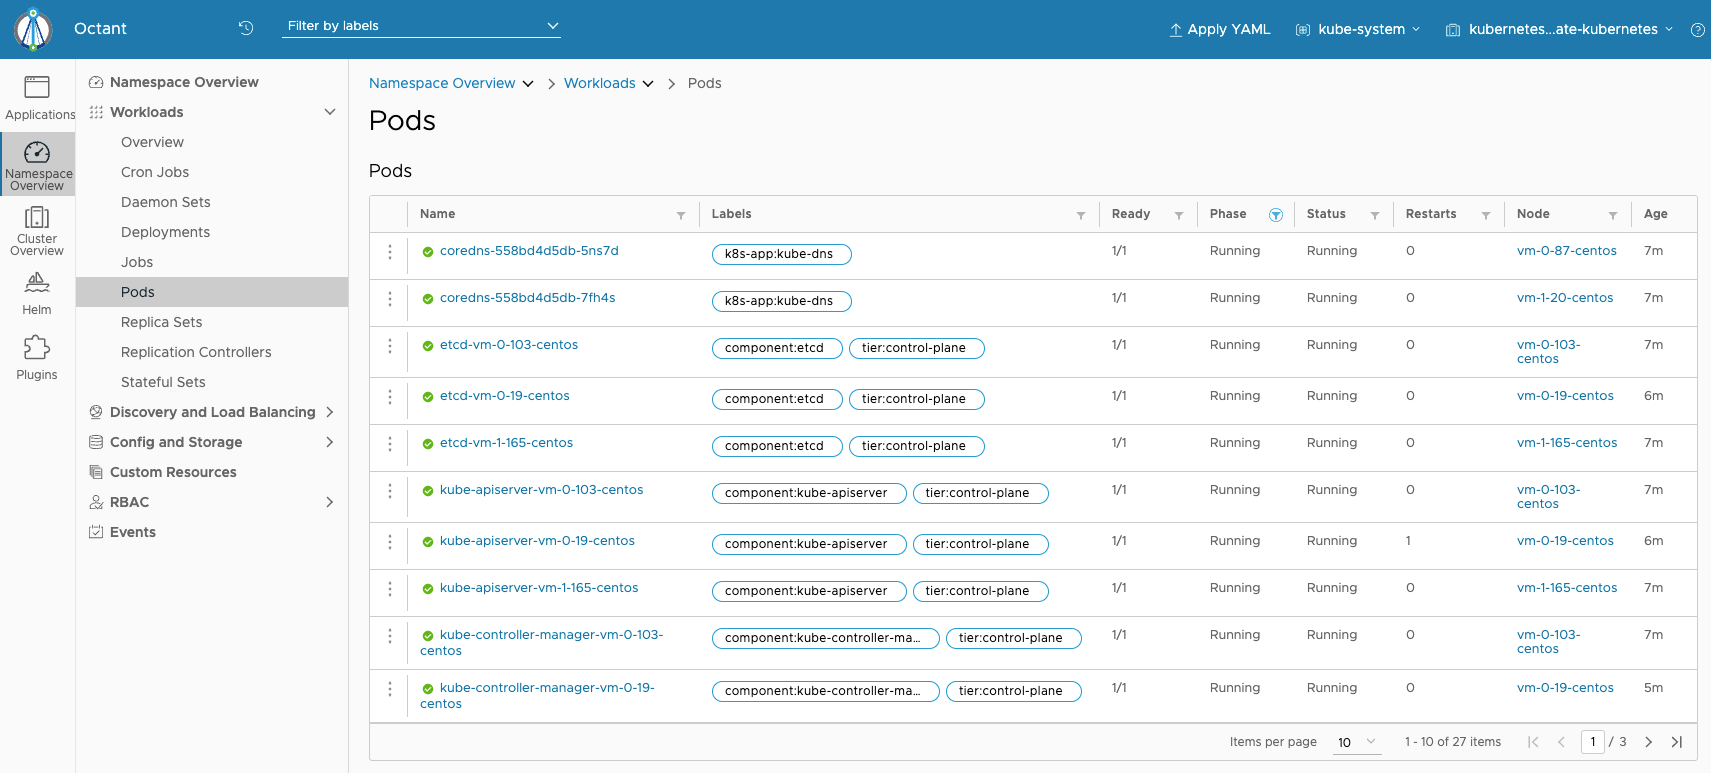1711x773 pixels.
Task: Click tier:control-plane label on kube-apiserver-vm-1-165-centos row
Action: (980, 591)
